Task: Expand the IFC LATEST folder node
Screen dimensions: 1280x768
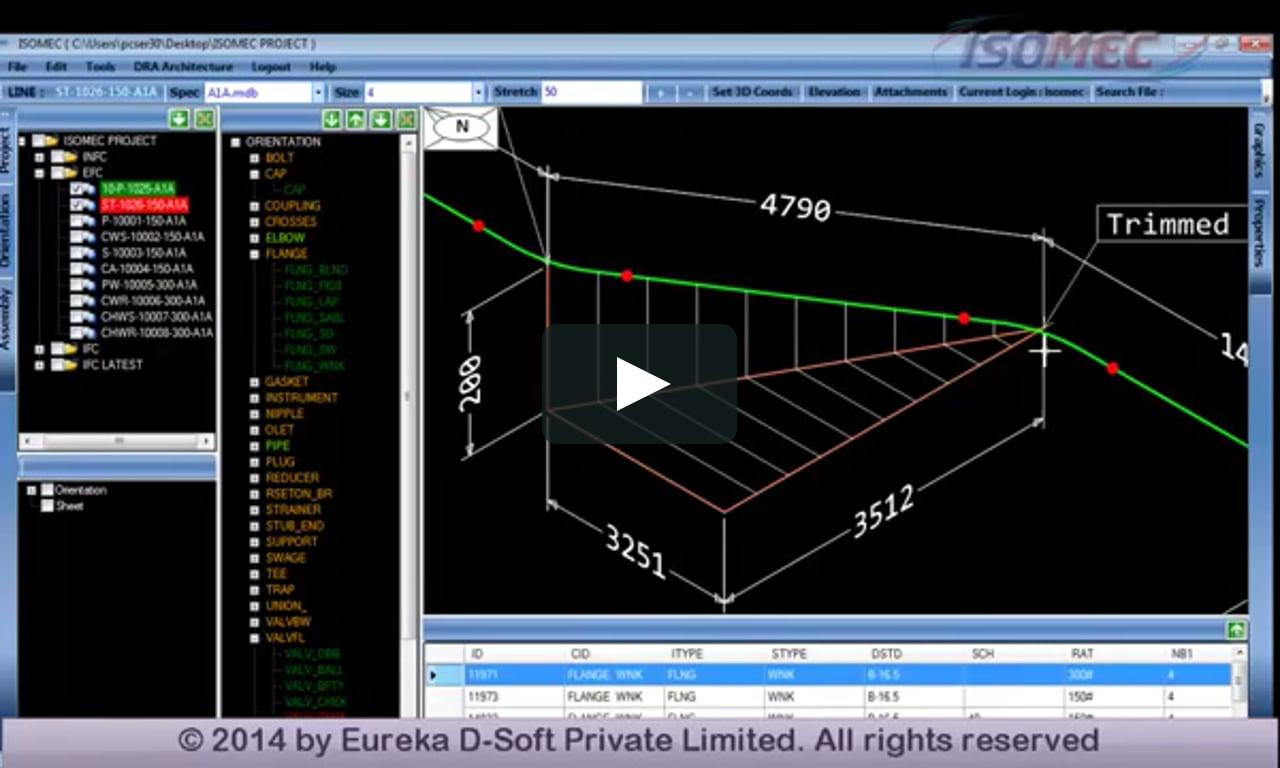Action: (39, 365)
